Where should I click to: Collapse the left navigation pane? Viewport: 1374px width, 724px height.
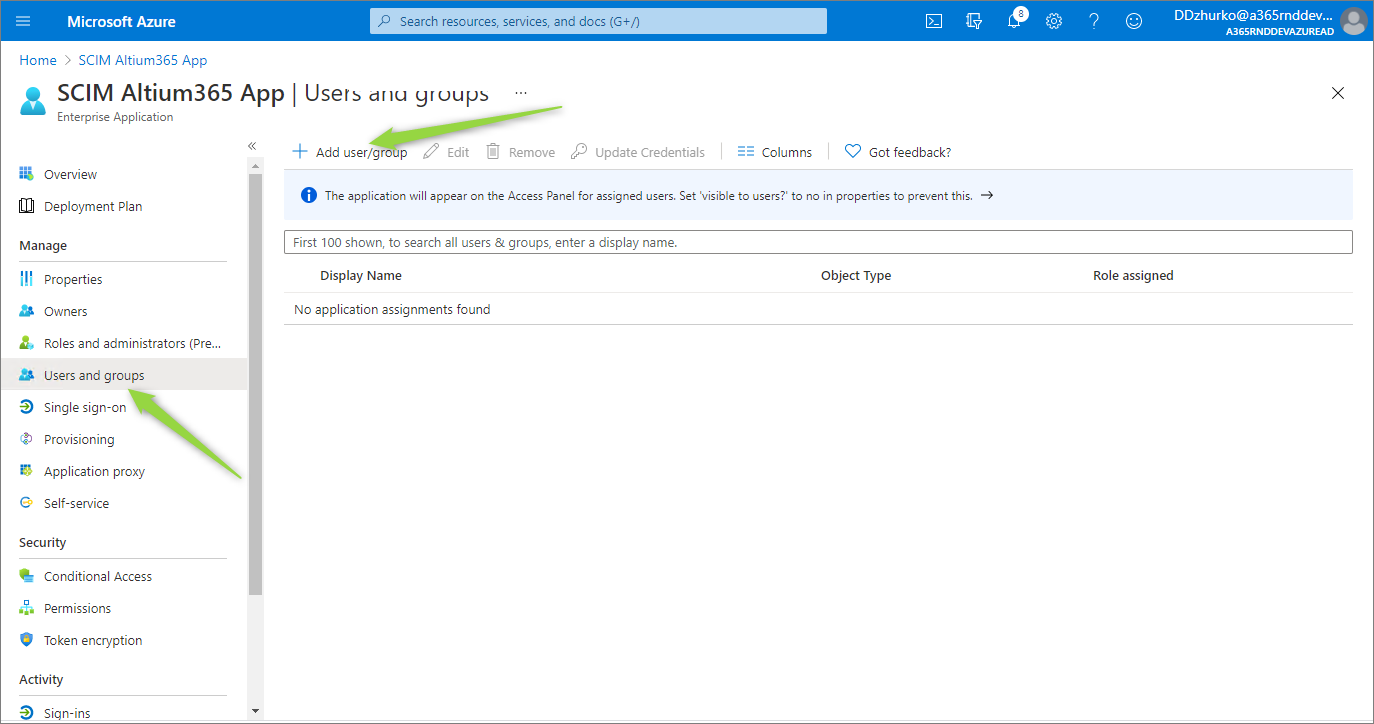pos(253,146)
